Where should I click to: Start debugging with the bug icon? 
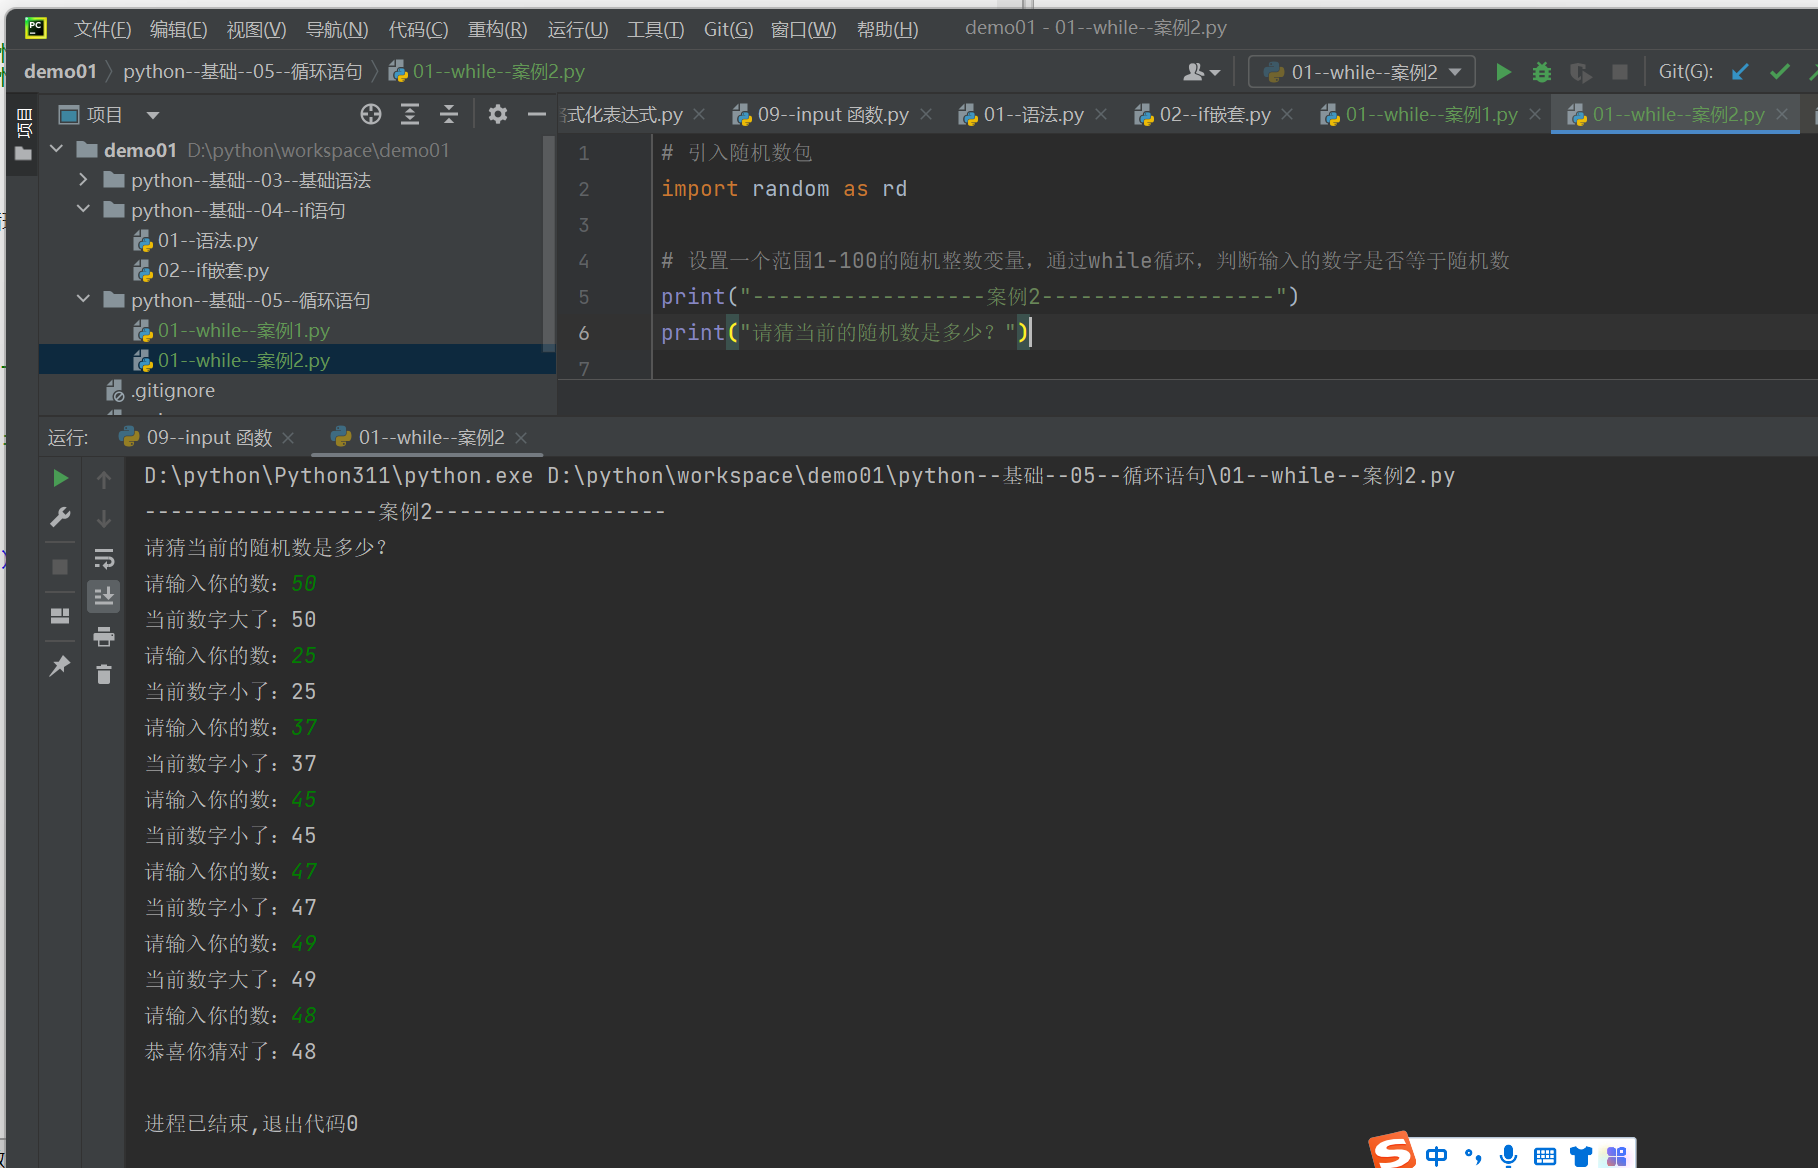coord(1542,72)
